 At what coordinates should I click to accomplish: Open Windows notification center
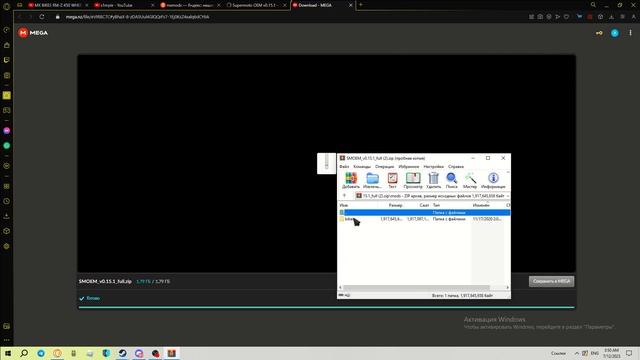[x=629, y=353]
